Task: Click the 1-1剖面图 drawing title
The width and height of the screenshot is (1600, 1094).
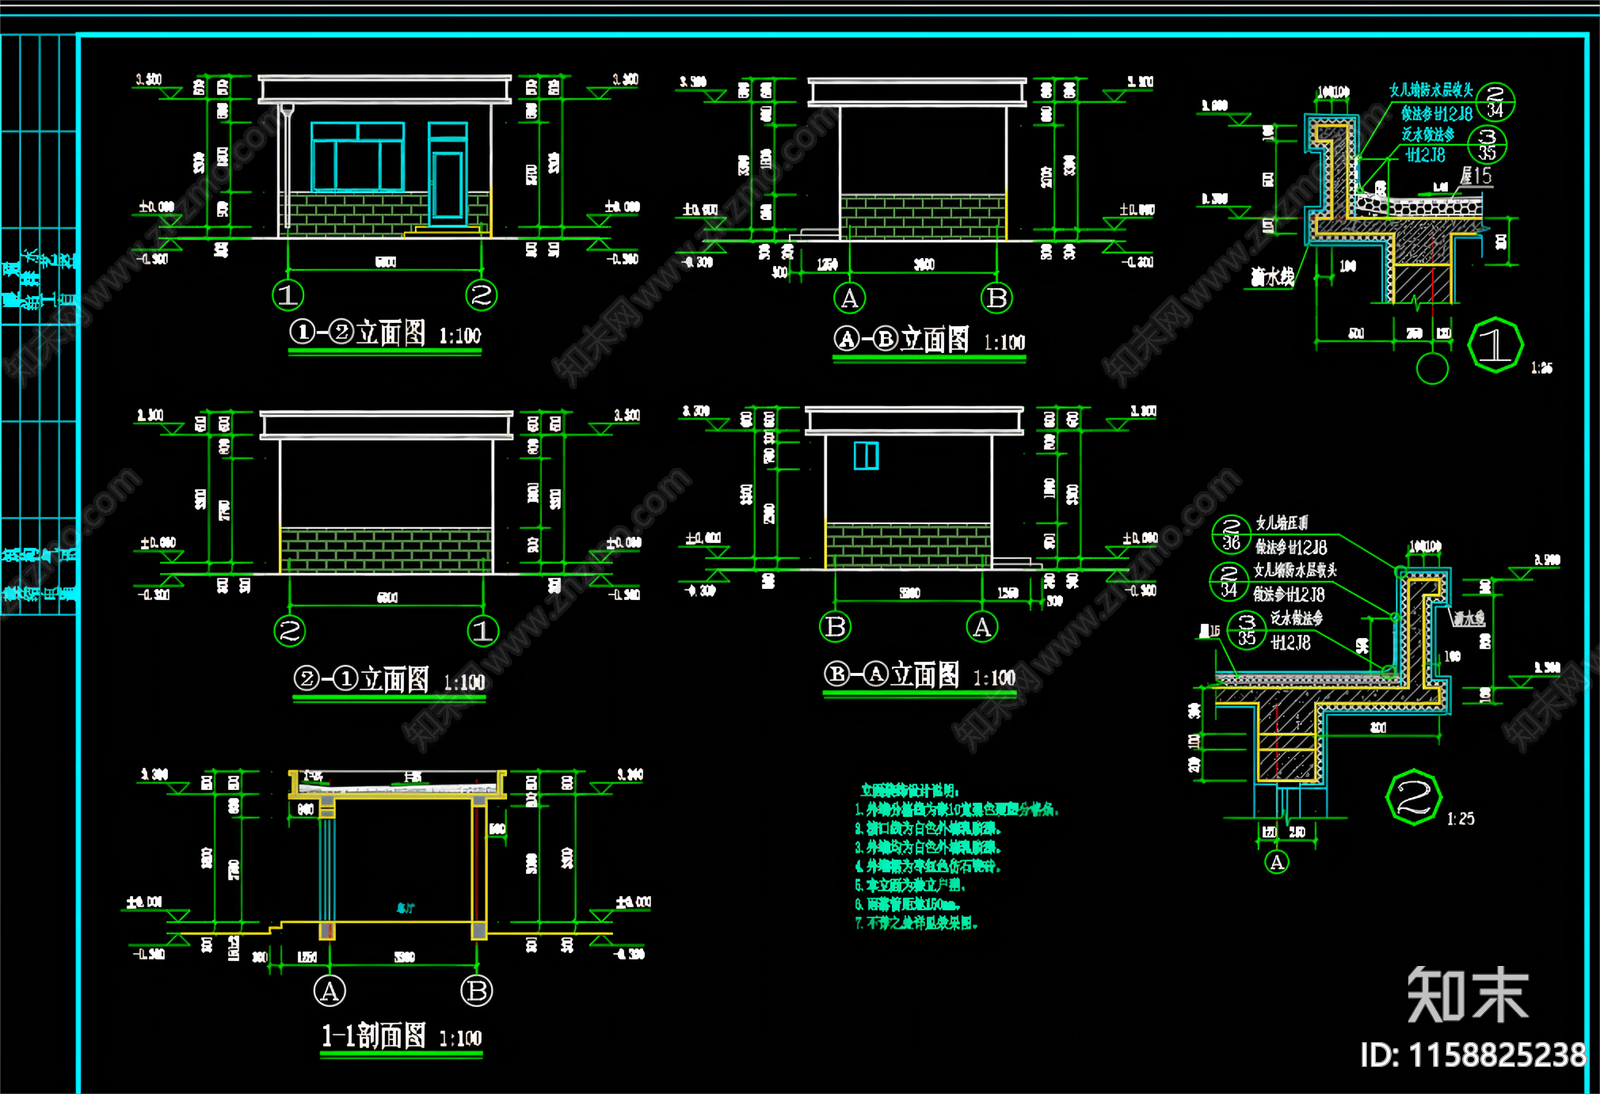Action: click(373, 1036)
